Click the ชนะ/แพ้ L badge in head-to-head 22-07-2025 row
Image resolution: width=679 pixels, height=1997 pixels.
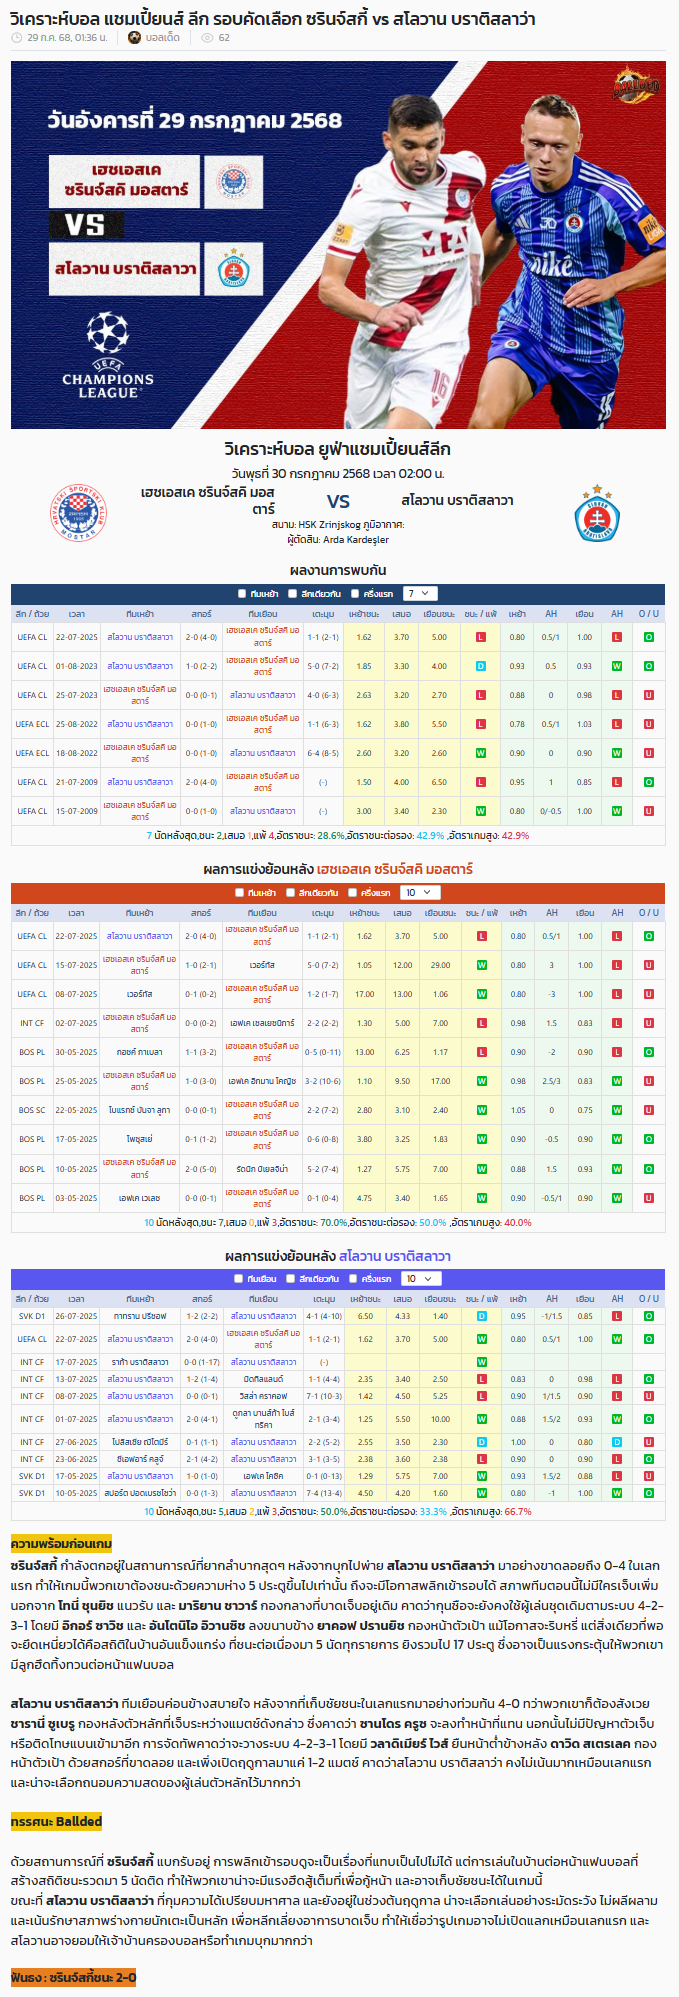point(481,637)
